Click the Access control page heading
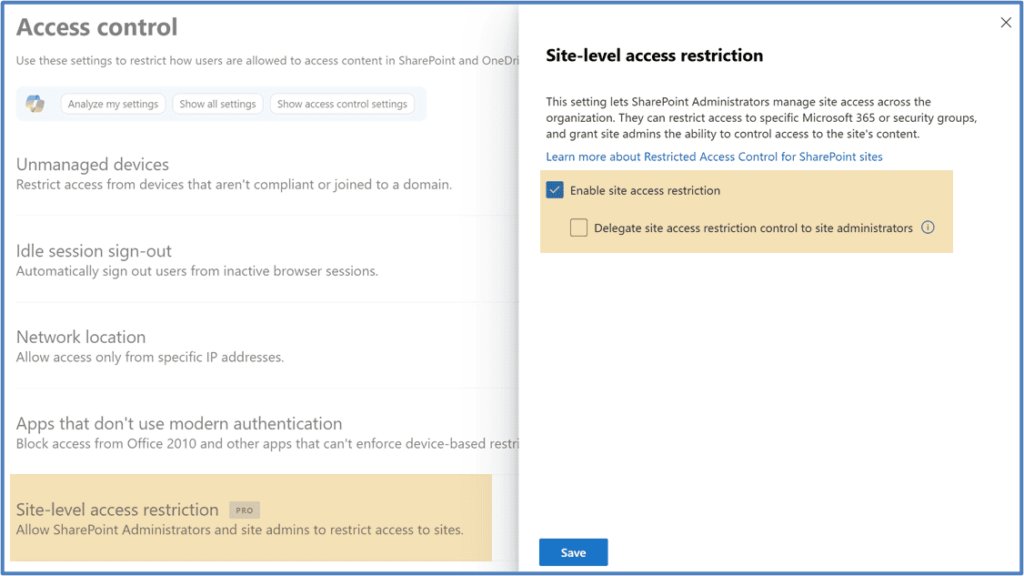This screenshot has height=576, width=1024. (x=97, y=27)
